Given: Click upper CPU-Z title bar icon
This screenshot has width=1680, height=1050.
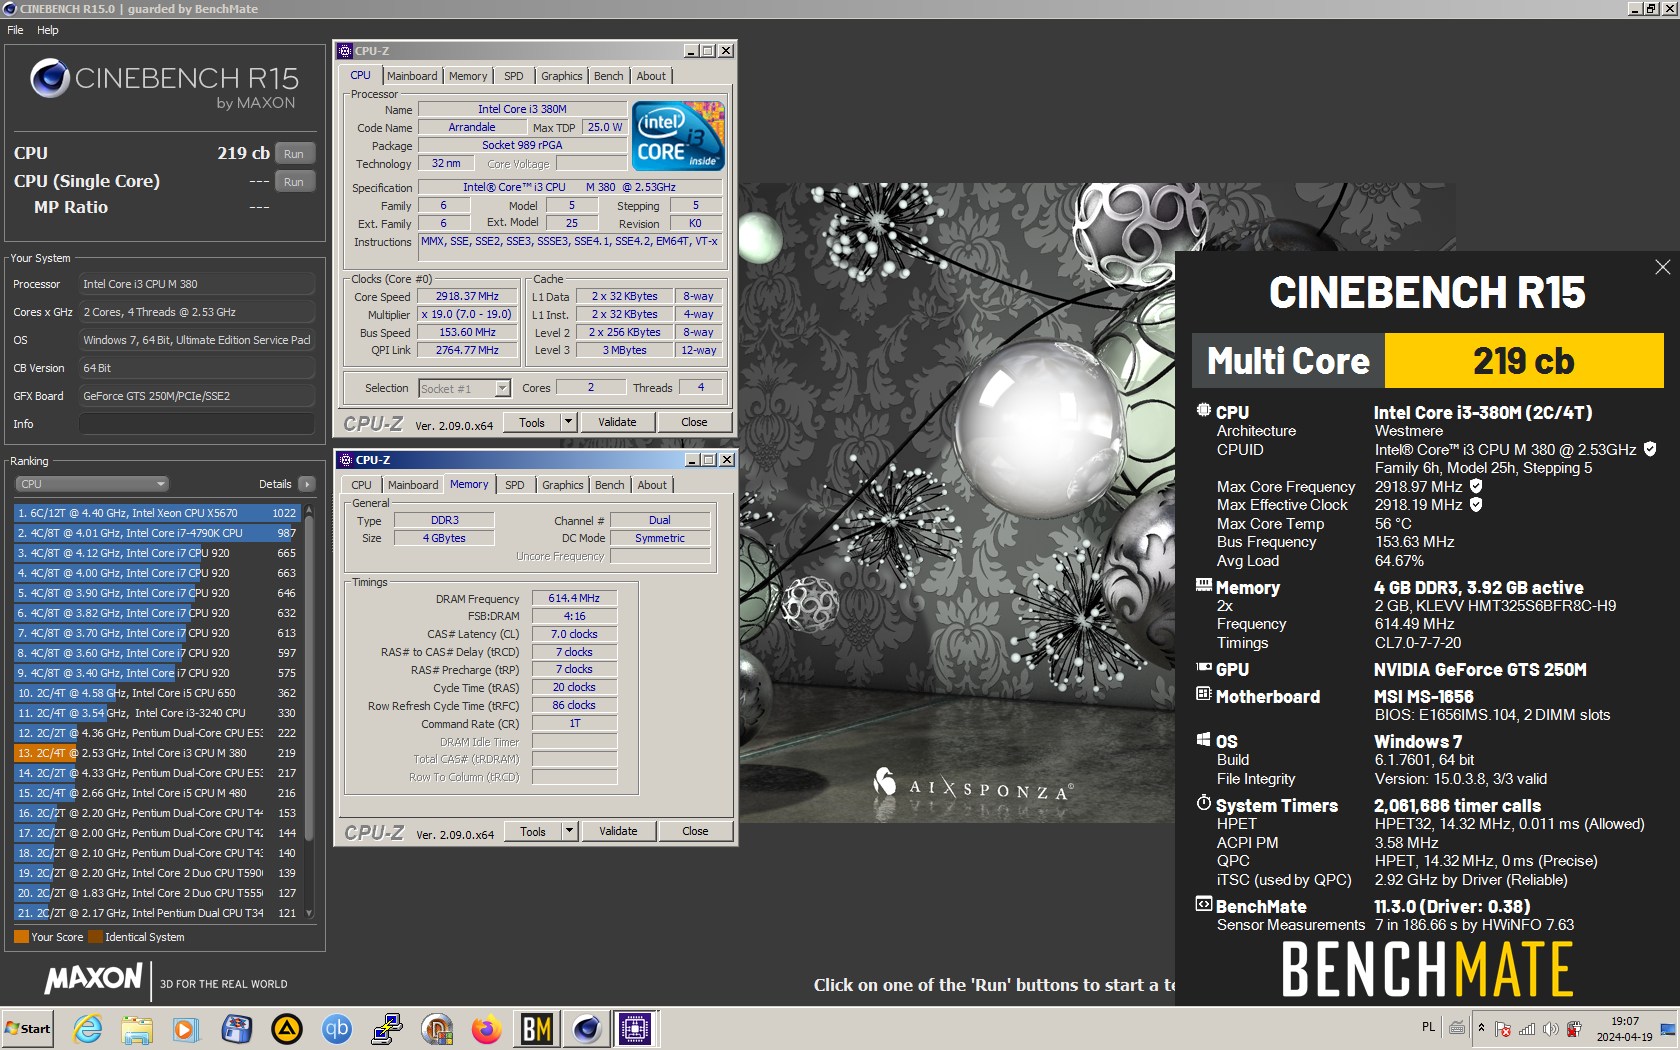Looking at the screenshot, I should click(x=345, y=51).
